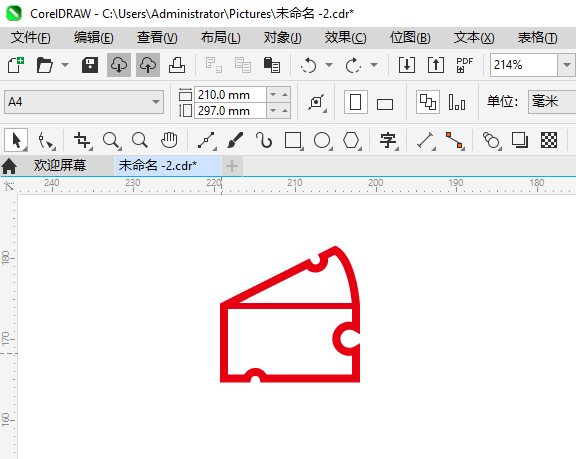The height and width of the screenshot is (459, 576).
Task: Click the Copy icon
Action: pos(242,65)
